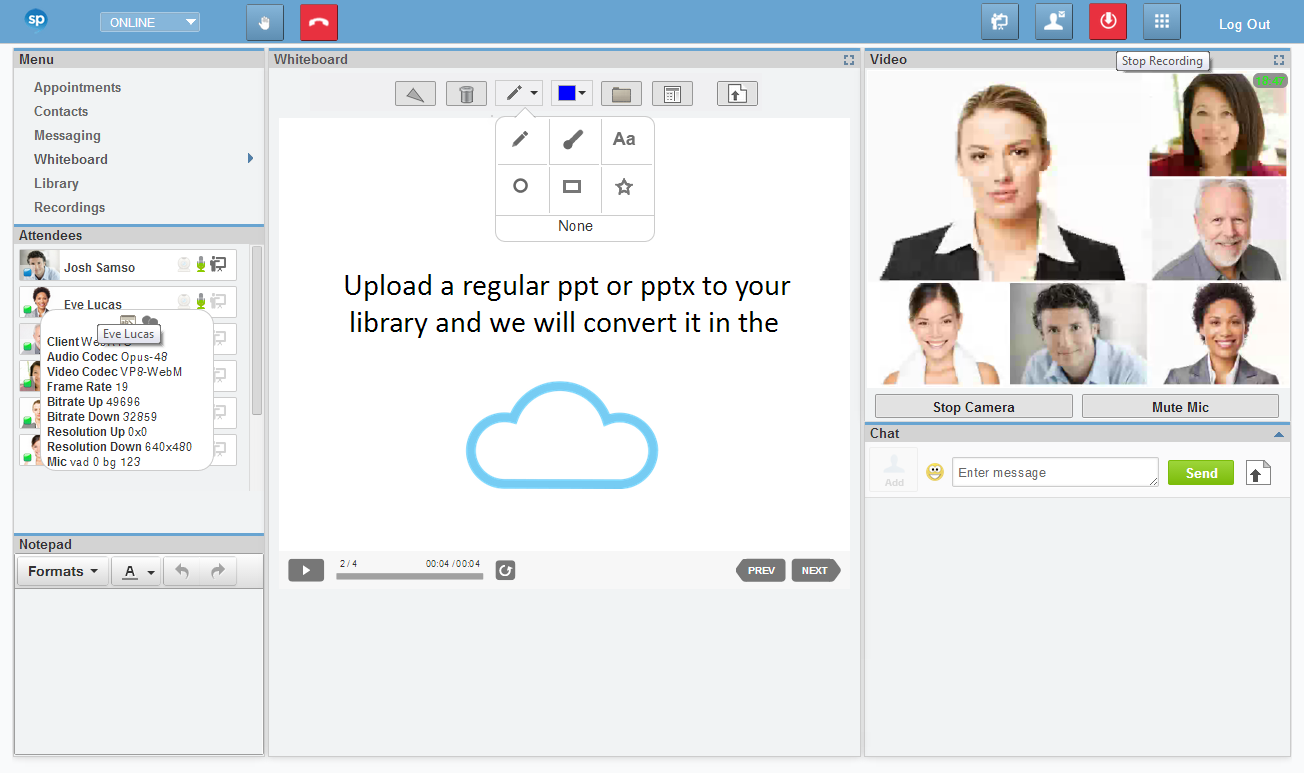
Task: Select the star shape tool
Action: (624, 187)
